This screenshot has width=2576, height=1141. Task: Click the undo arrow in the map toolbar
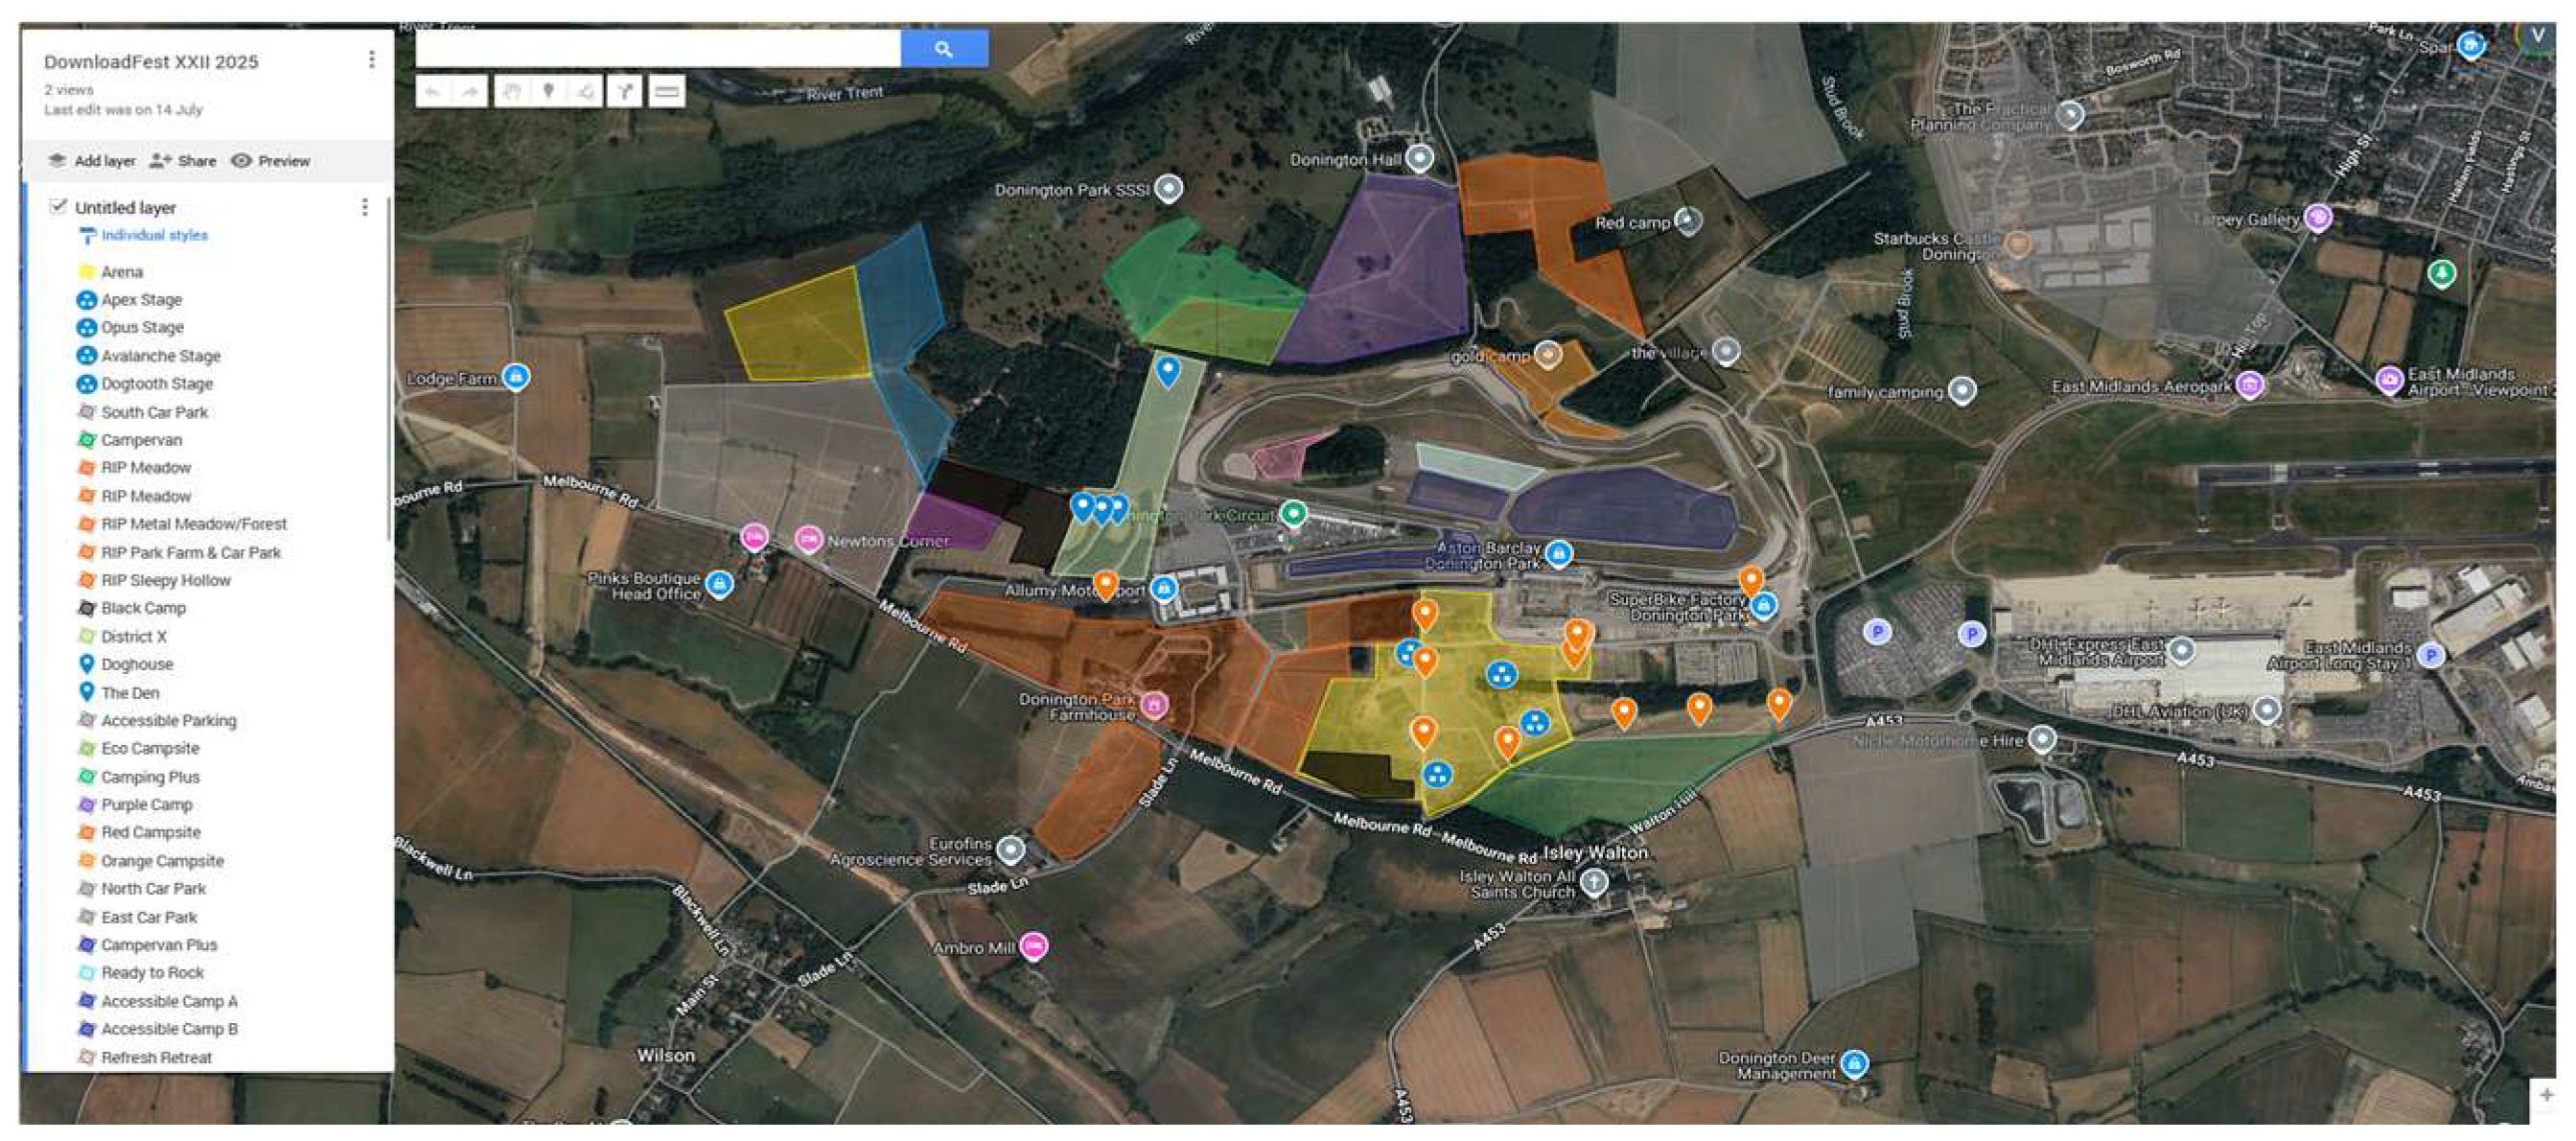pyautogui.click(x=433, y=92)
